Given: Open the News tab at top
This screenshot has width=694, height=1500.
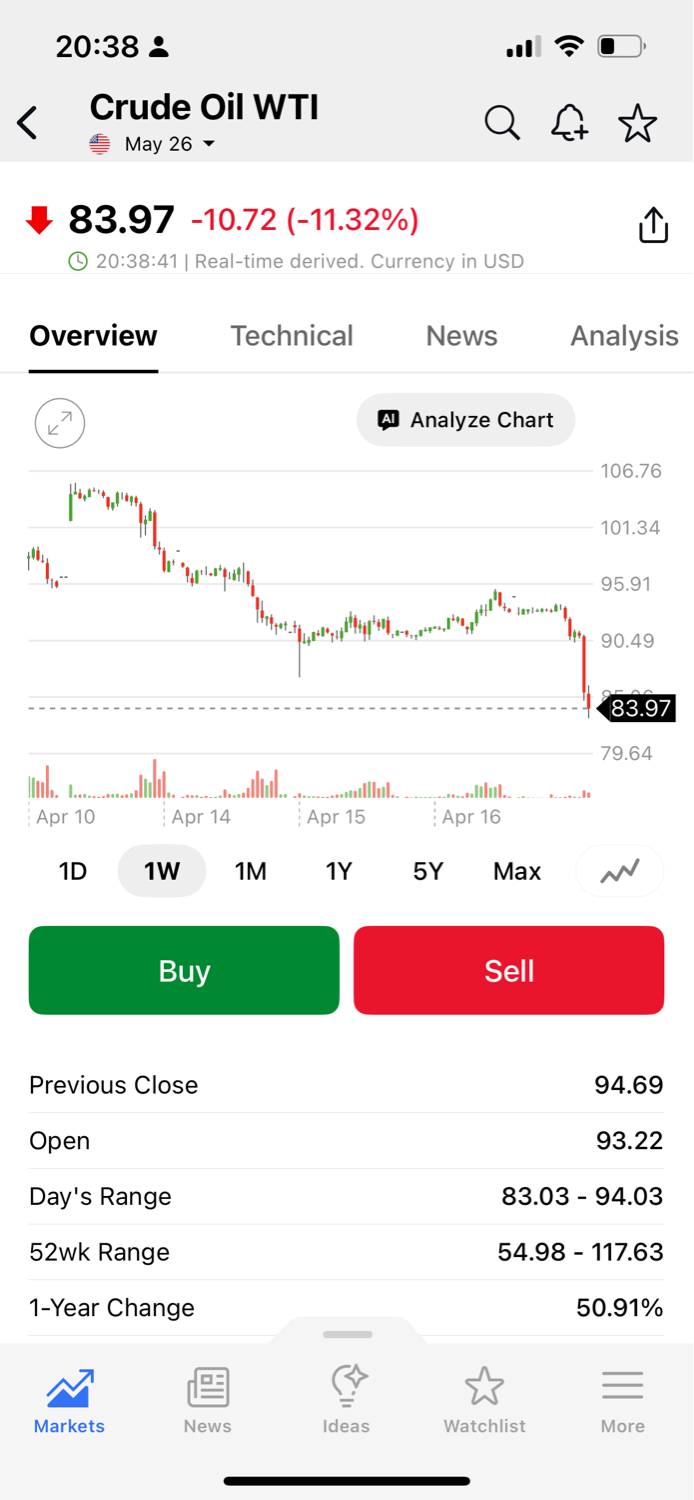Looking at the screenshot, I should (462, 336).
